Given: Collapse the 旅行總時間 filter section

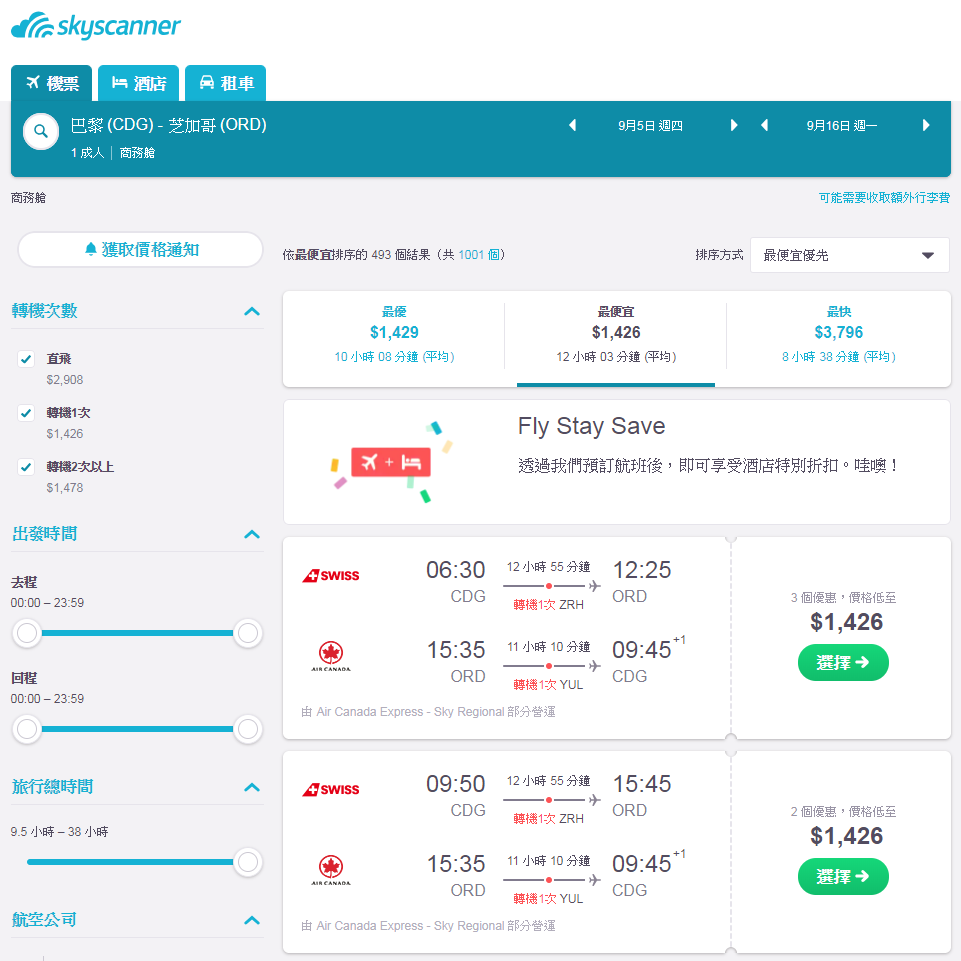Looking at the screenshot, I should (252, 787).
